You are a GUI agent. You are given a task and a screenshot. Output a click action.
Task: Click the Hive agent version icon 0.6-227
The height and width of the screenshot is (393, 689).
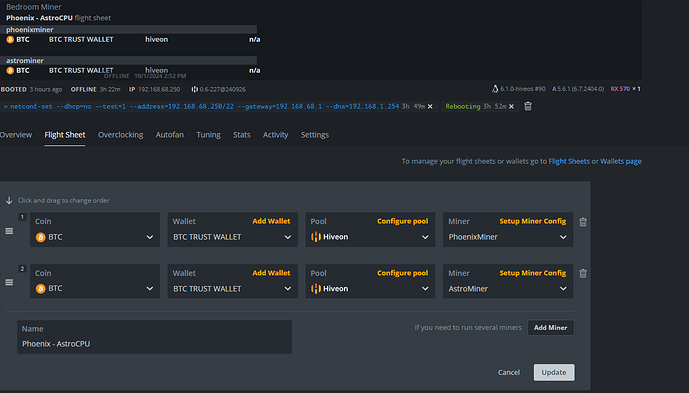[x=194, y=89]
